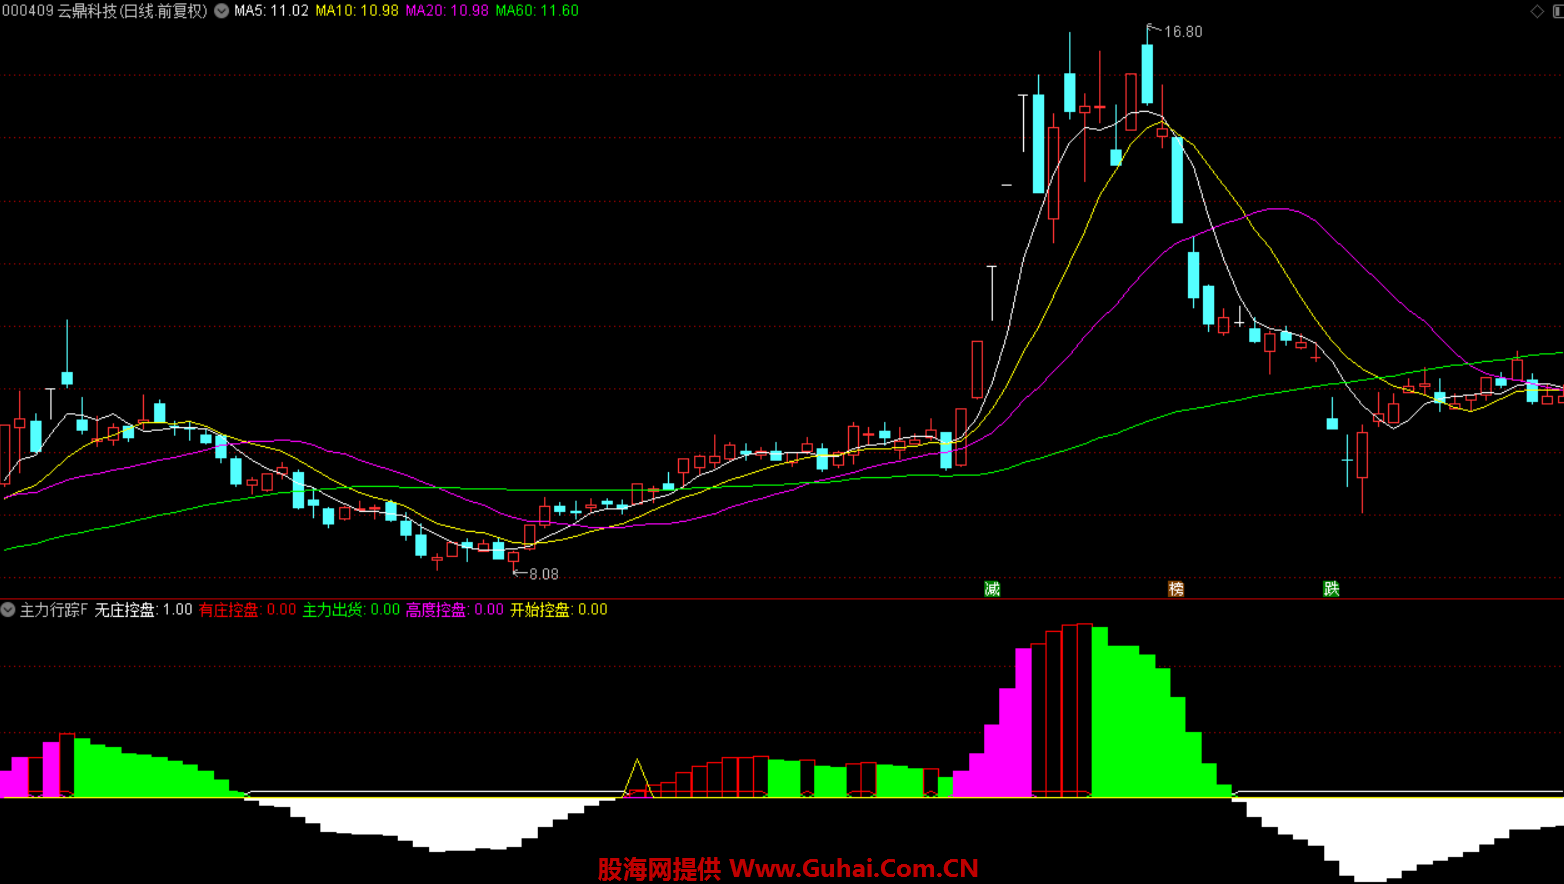Click the yellow triangle signal in indicator panel
This screenshot has width=1564, height=884.
click(637, 779)
